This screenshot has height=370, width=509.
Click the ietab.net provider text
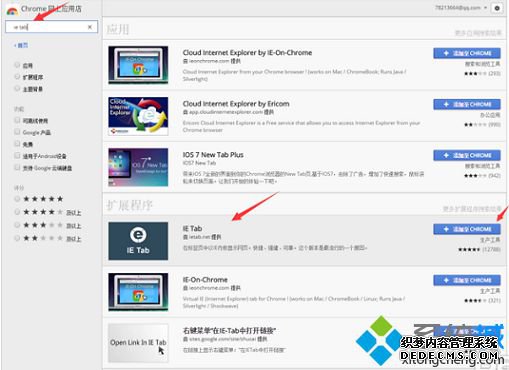tap(202, 237)
